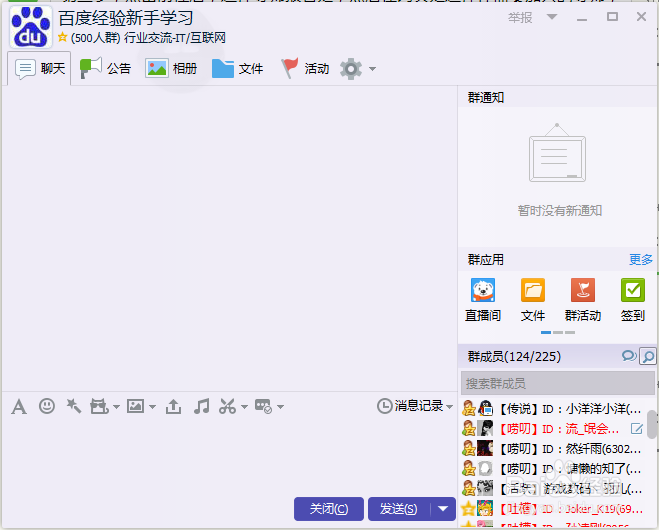
Task: Expand the 消息记录 dropdown arrow
Action: click(x=450, y=407)
